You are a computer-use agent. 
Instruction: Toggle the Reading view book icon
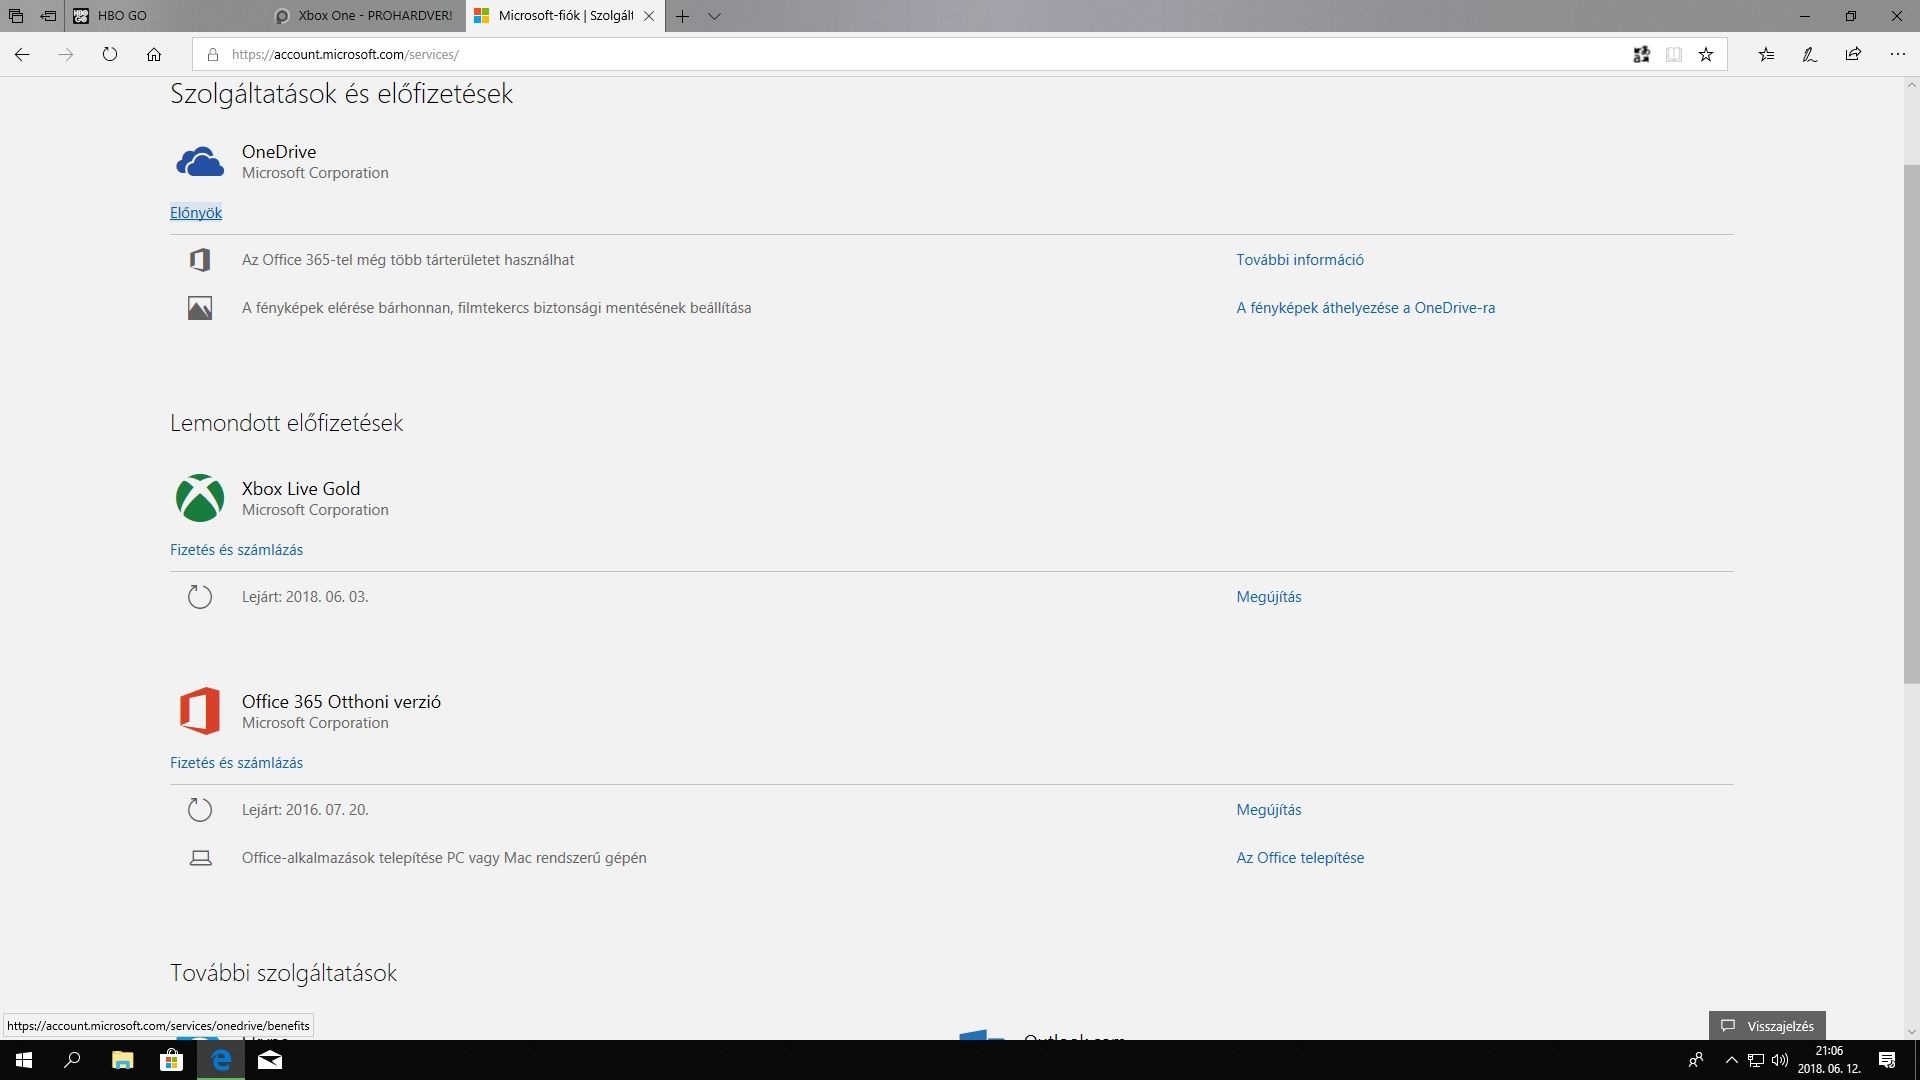[x=1673, y=55]
